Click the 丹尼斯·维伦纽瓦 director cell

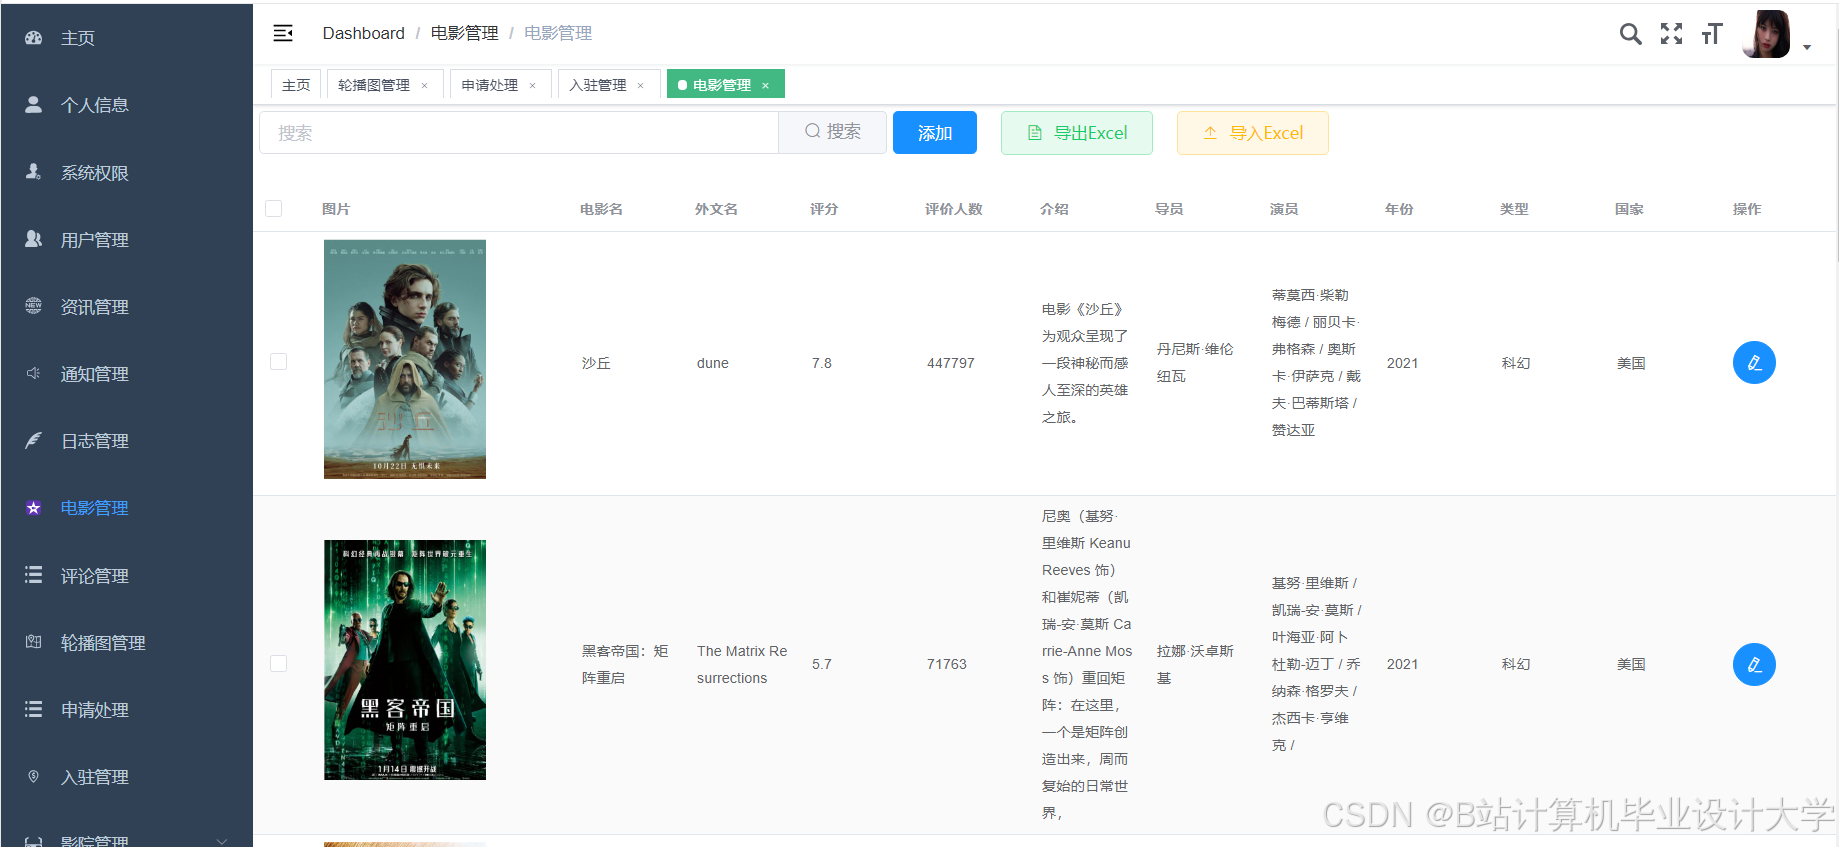[1195, 363]
